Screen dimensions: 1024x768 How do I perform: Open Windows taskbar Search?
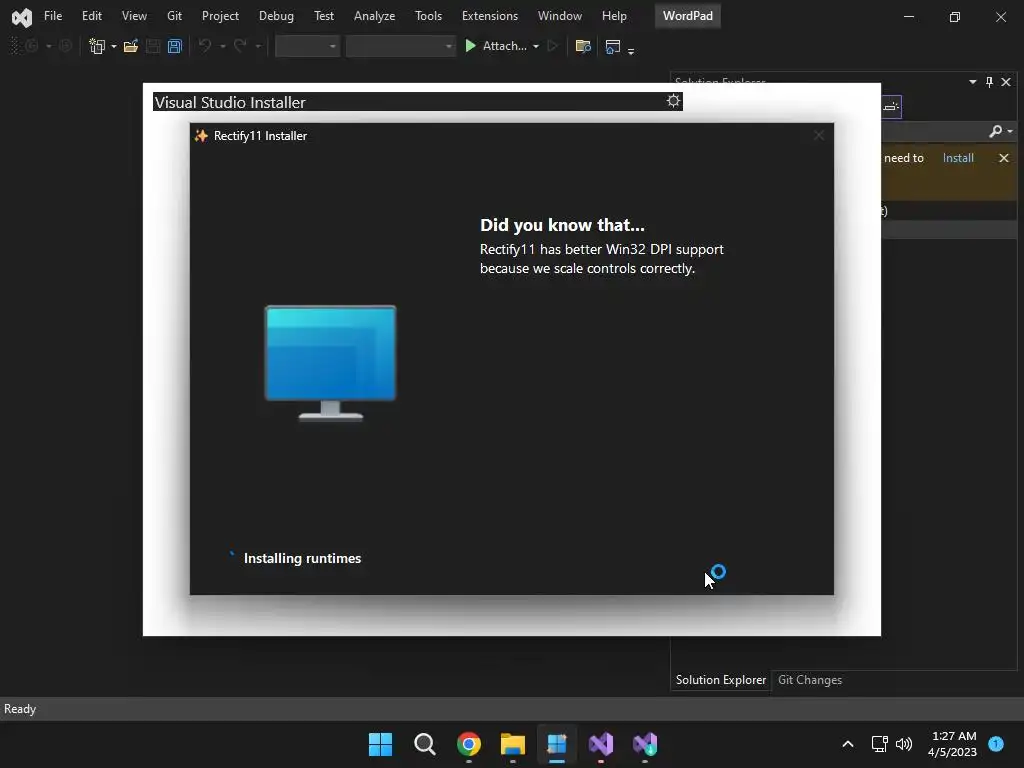[424, 744]
